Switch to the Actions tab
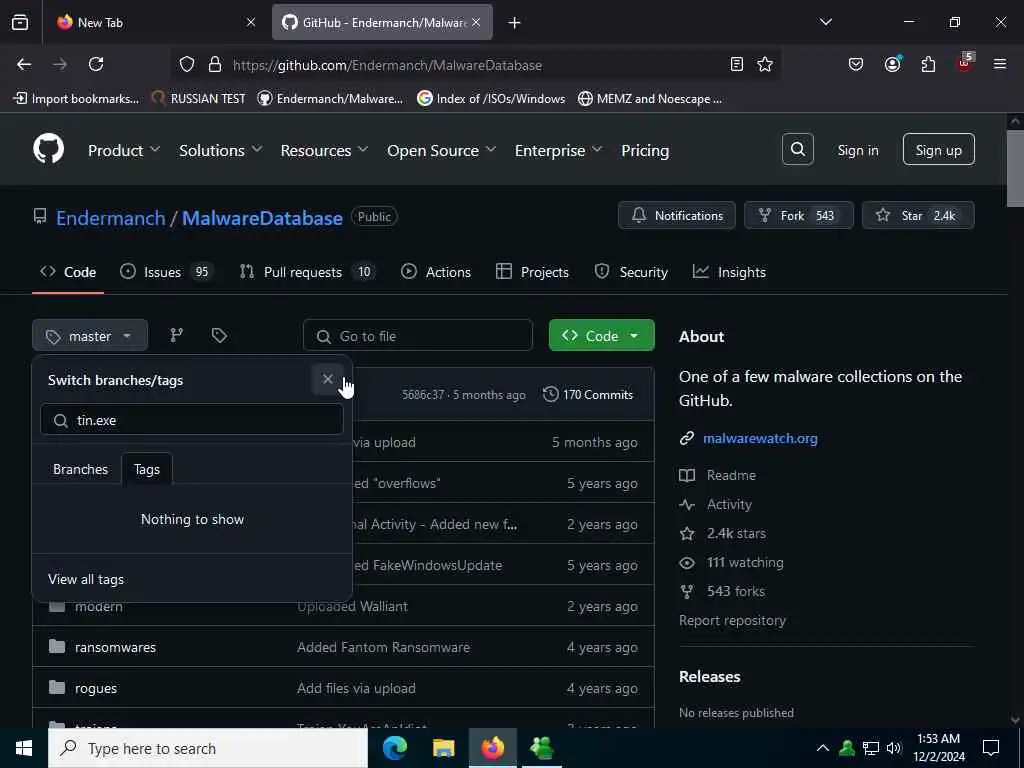The height and width of the screenshot is (768, 1024). coord(436,272)
